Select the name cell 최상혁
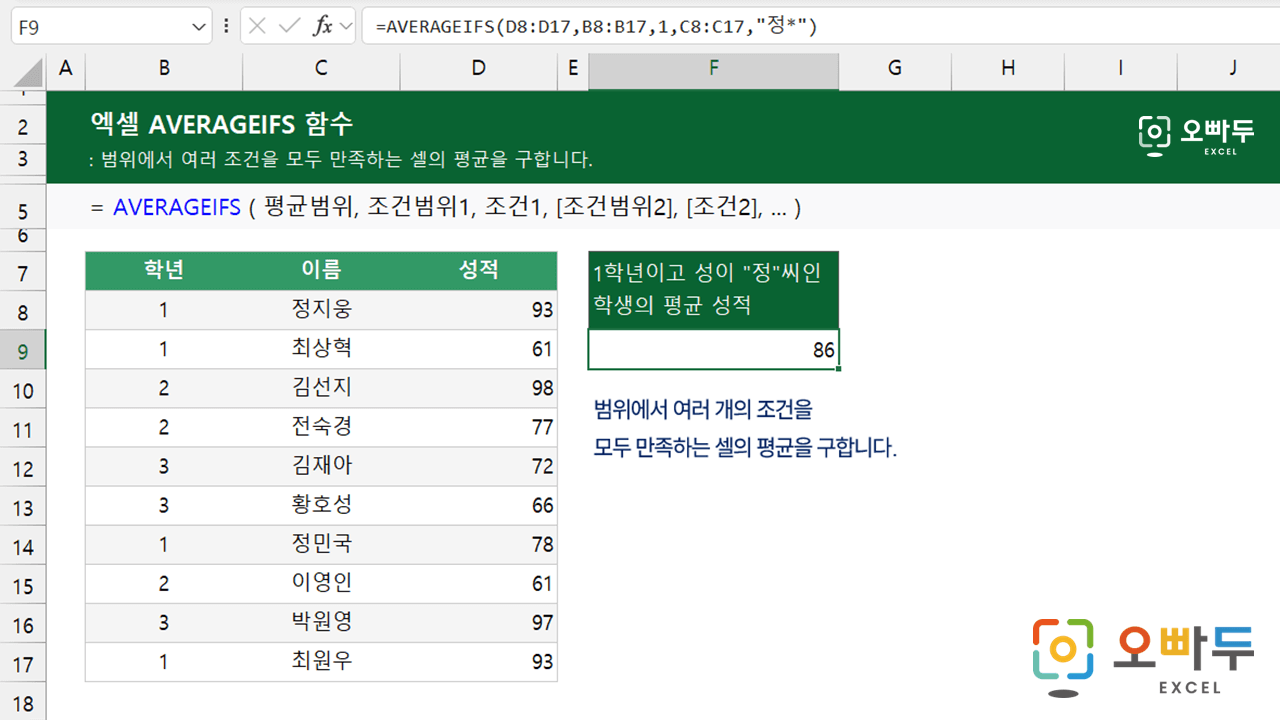 [x=321, y=348]
